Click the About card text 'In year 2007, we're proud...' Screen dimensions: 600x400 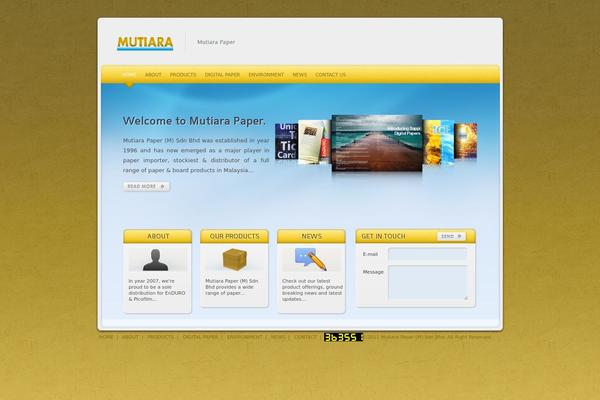pos(157,290)
